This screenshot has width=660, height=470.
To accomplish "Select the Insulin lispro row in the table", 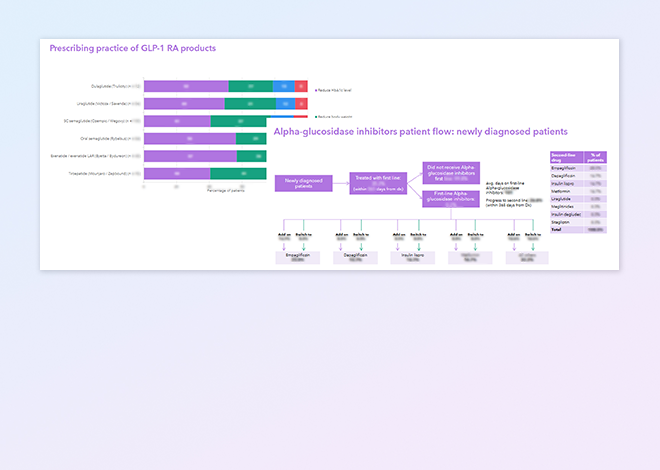I will pyautogui.click(x=578, y=183).
